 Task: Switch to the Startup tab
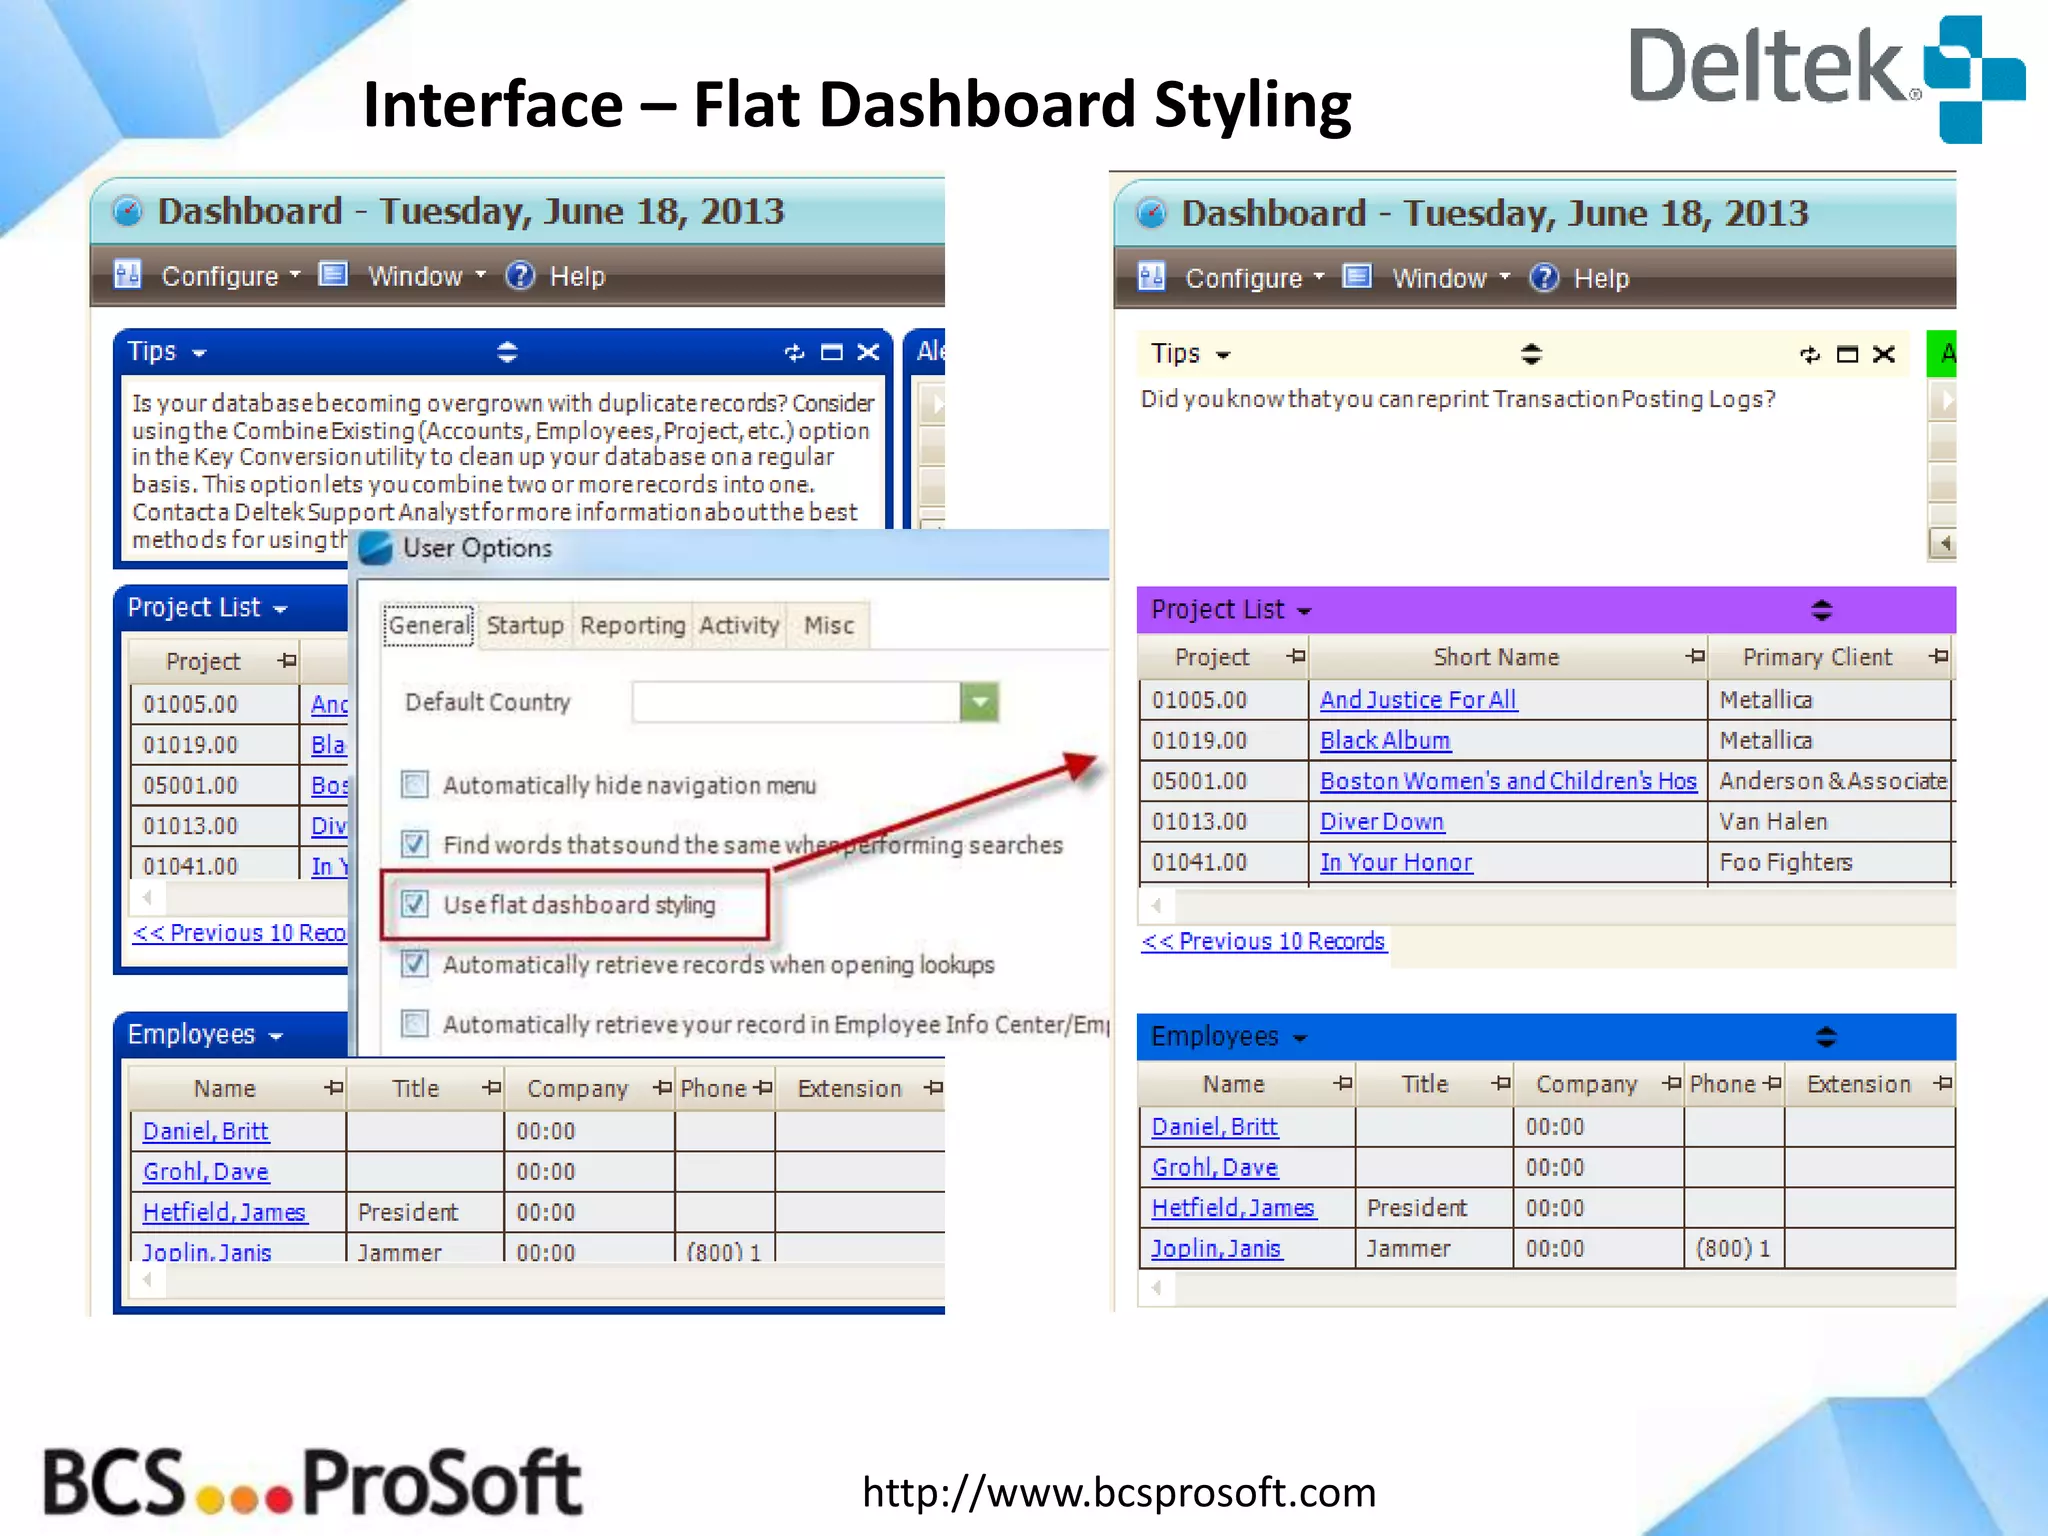pos(525,625)
